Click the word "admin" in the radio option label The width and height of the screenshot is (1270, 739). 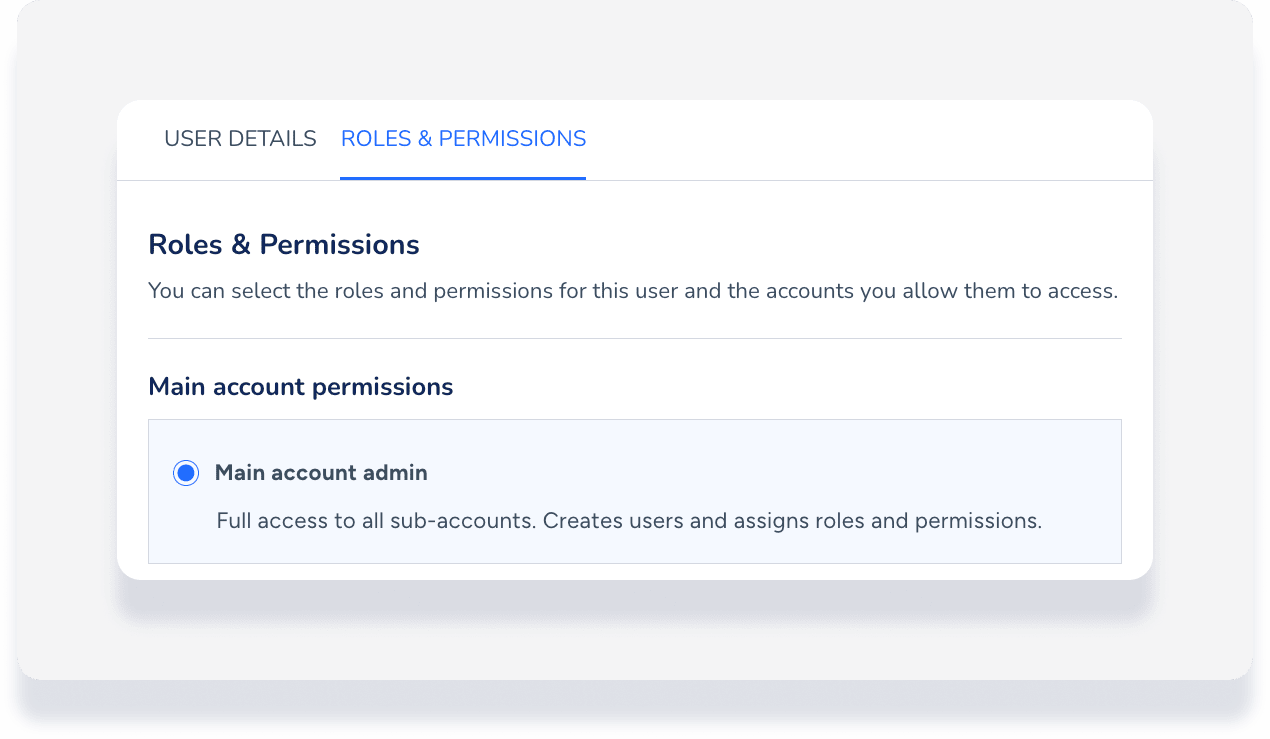coord(397,473)
